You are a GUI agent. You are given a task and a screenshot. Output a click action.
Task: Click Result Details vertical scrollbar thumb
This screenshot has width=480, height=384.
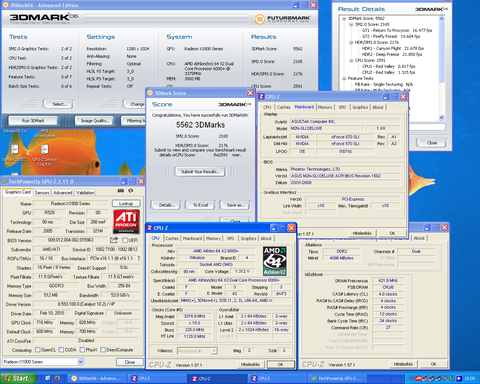point(442,52)
